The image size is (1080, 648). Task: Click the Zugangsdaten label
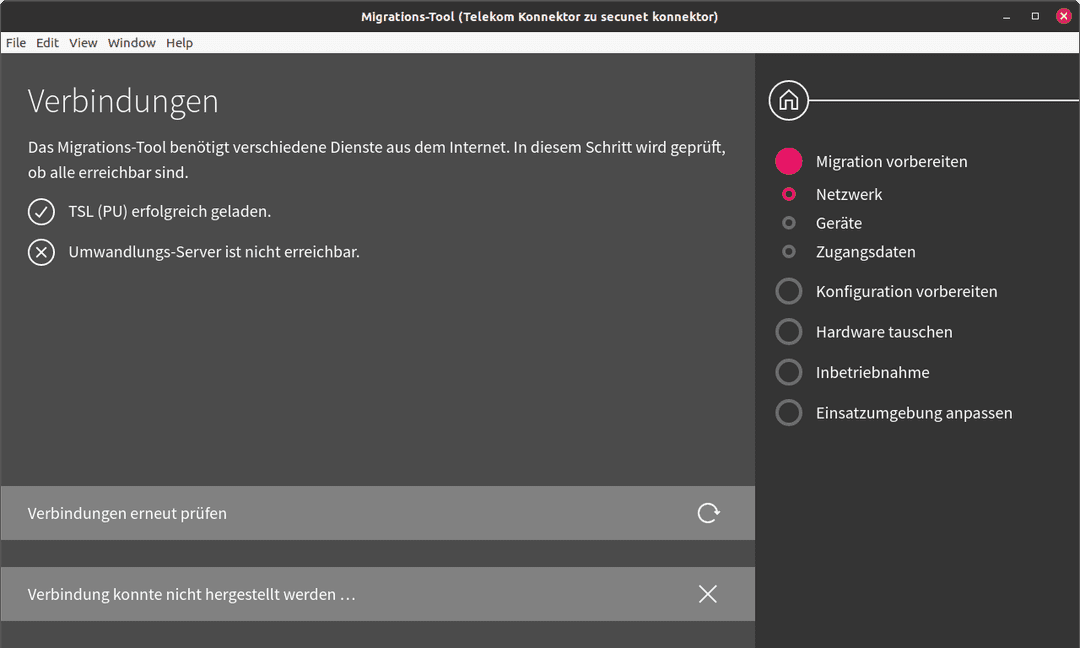tap(866, 252)
